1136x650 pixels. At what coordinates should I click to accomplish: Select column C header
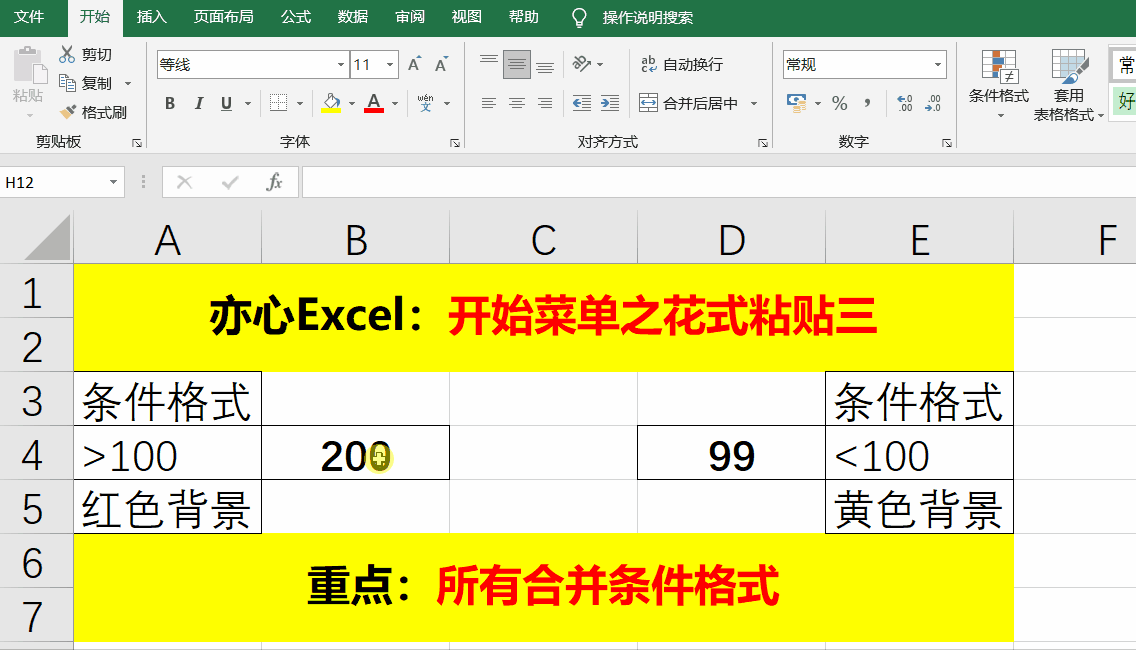pyautogui.click(x=543, y=239)
